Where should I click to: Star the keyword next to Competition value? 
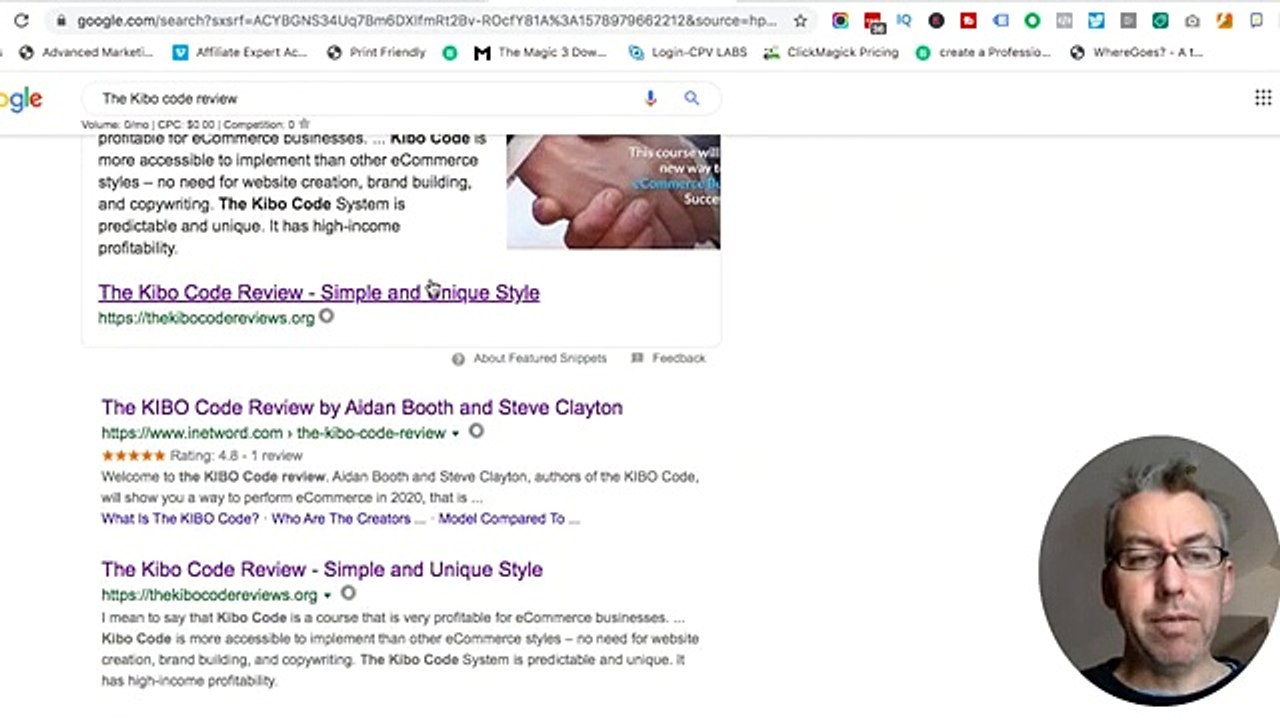(x=304, y=124)
